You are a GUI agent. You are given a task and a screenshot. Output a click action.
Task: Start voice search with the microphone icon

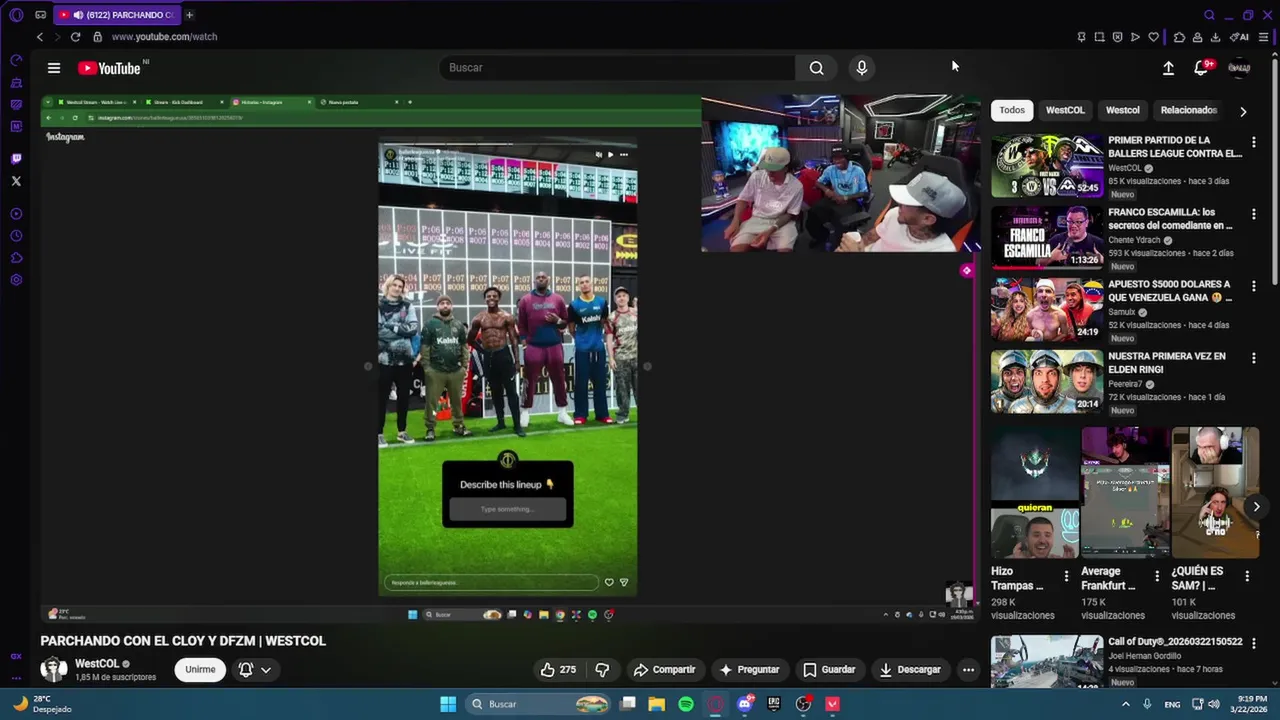click(x=862, y=68)
